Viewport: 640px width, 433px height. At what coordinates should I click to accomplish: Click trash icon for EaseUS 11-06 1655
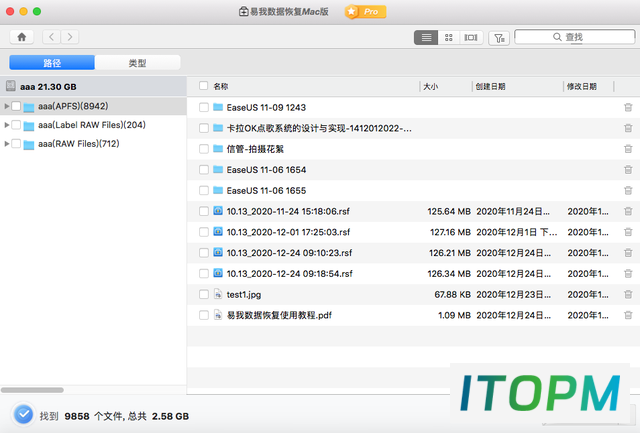pyautogui.click(x=628, y=191)
